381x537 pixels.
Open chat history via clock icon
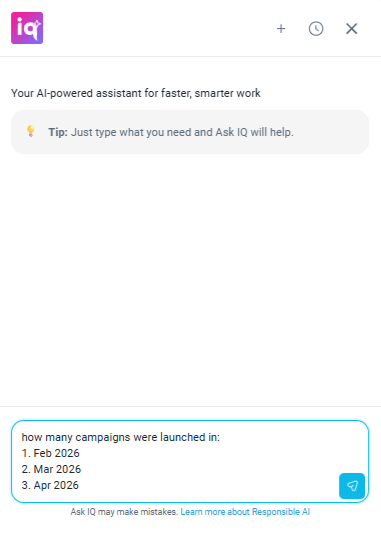pyautogui.click(x=316, y=28)
